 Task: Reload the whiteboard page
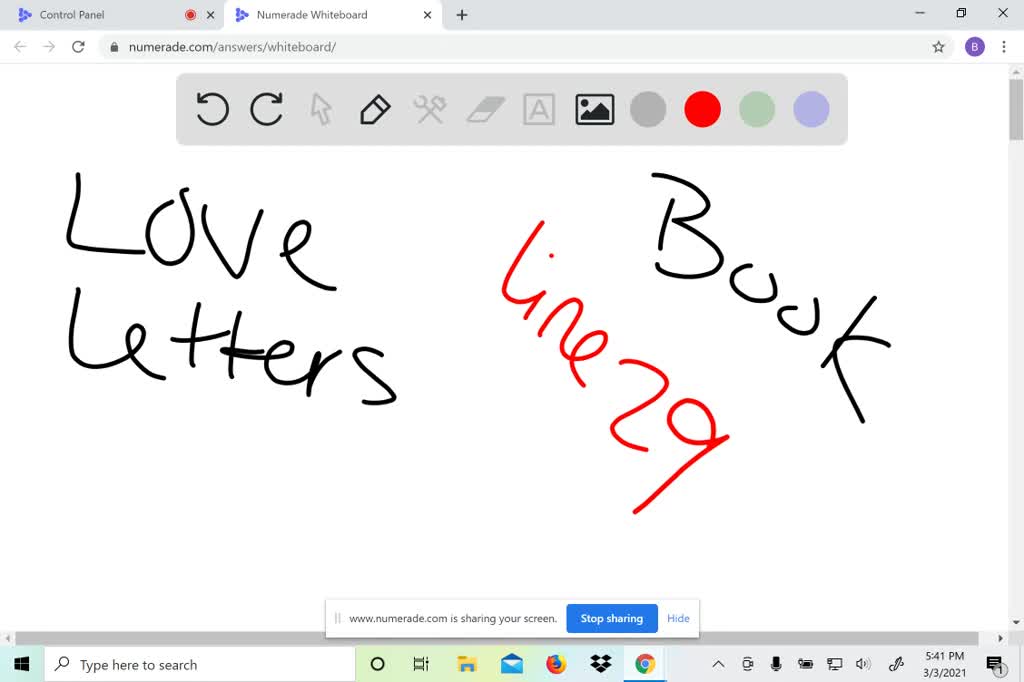click(x=79, y=47)
